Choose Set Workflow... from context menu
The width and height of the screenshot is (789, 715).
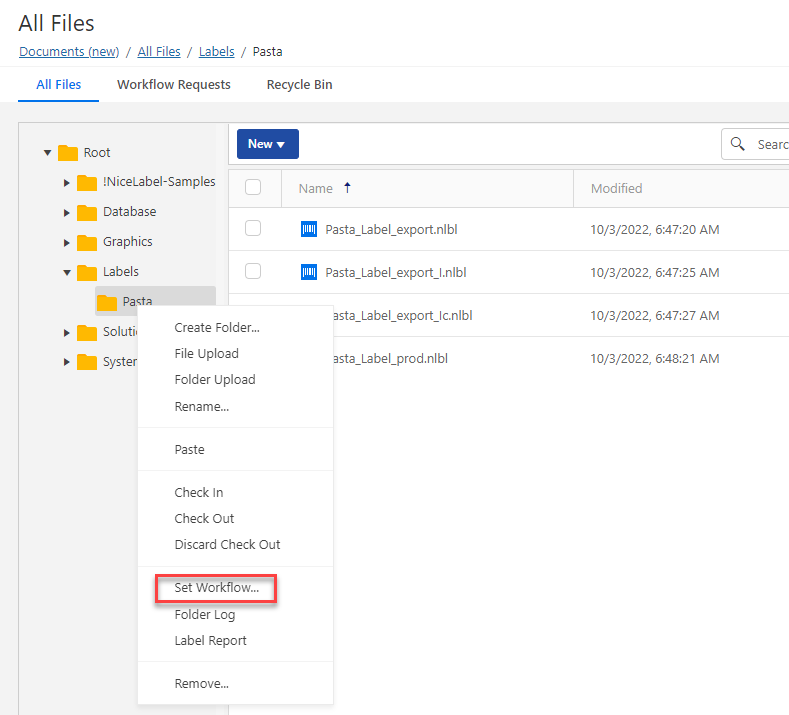(216, 588)
